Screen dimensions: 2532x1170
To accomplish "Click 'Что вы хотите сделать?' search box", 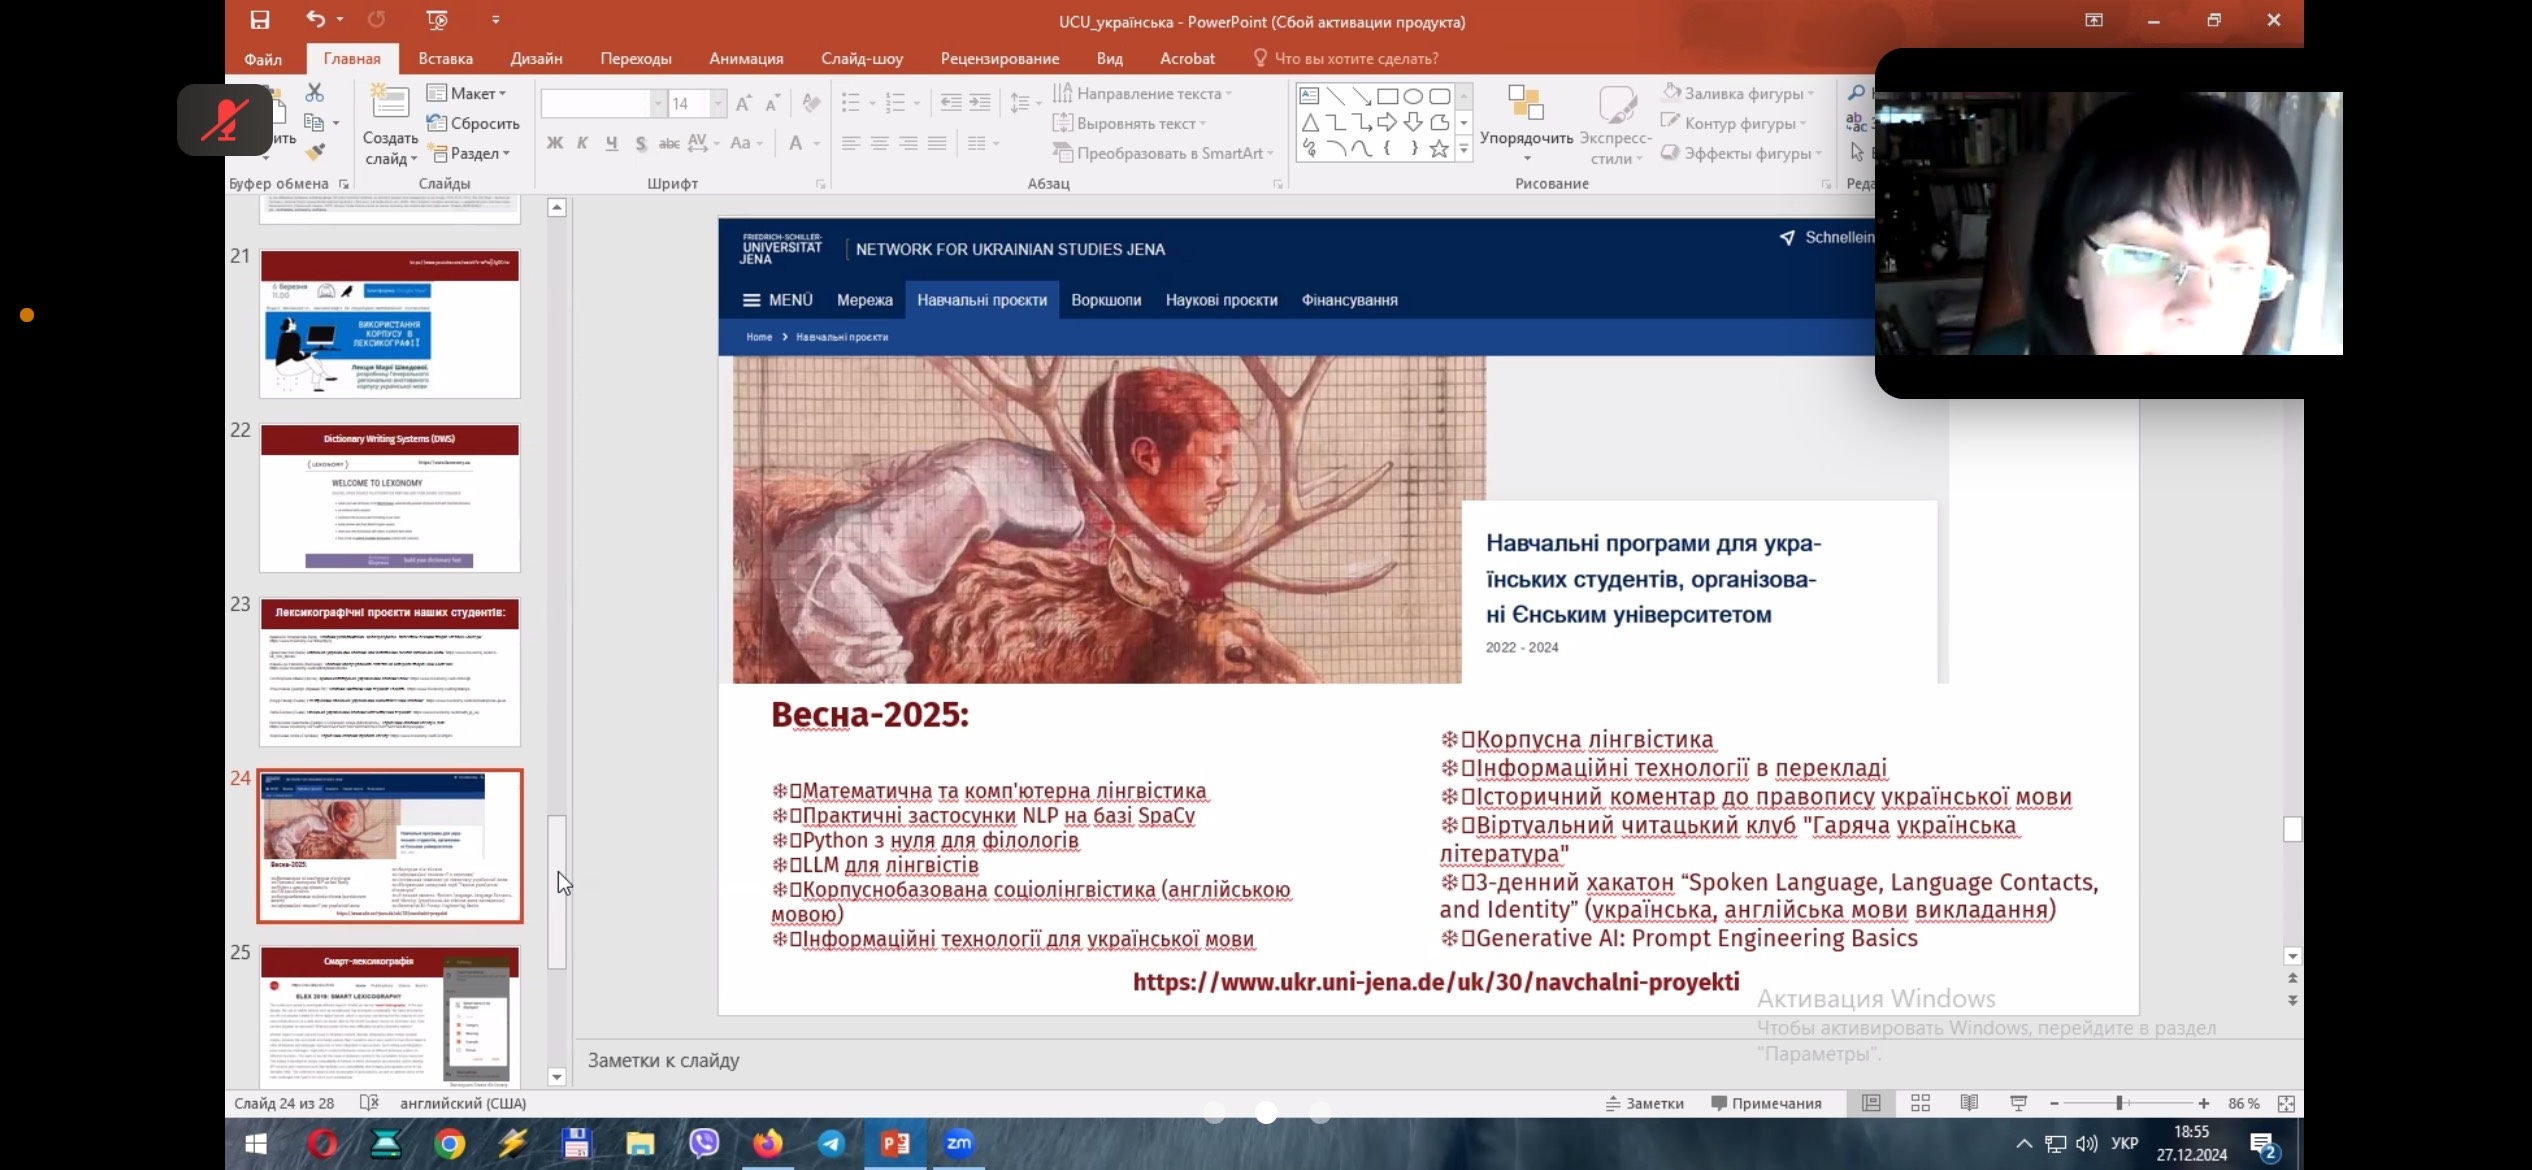I will click(1356, 58).
